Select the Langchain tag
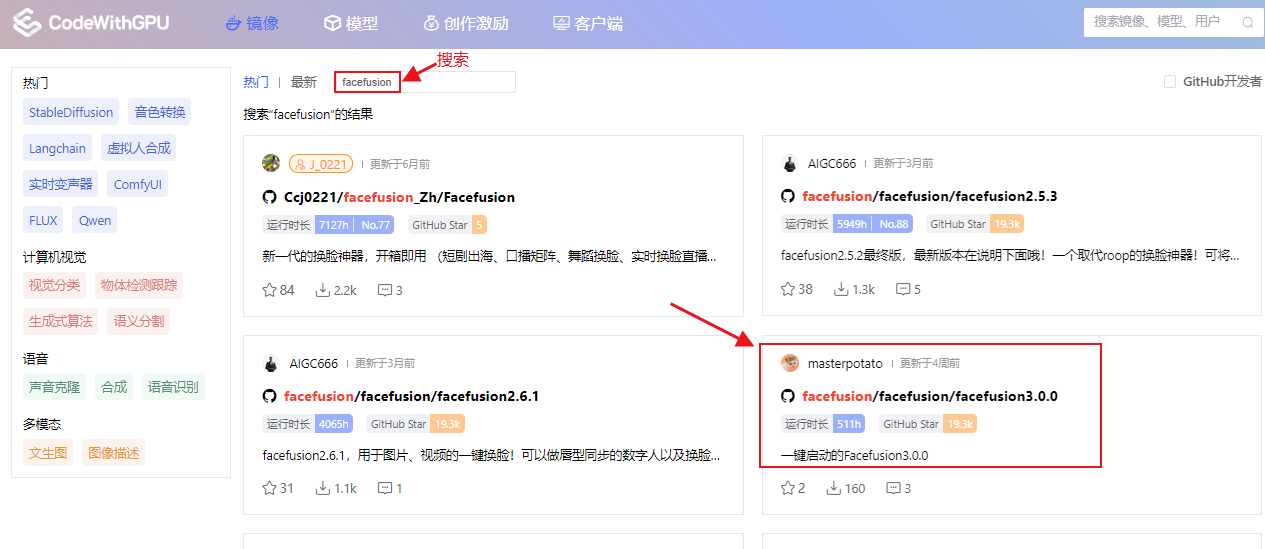This screenshot has width=1265, height=549. 57,148
